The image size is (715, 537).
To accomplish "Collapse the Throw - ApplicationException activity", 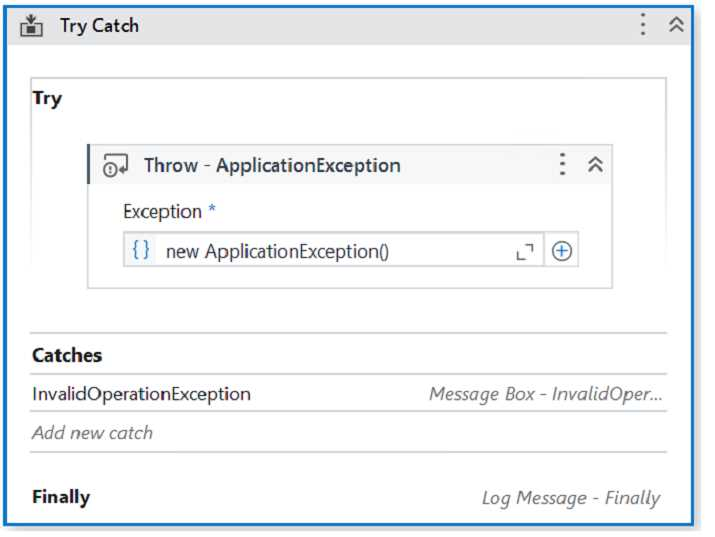I will pos(595,165).
